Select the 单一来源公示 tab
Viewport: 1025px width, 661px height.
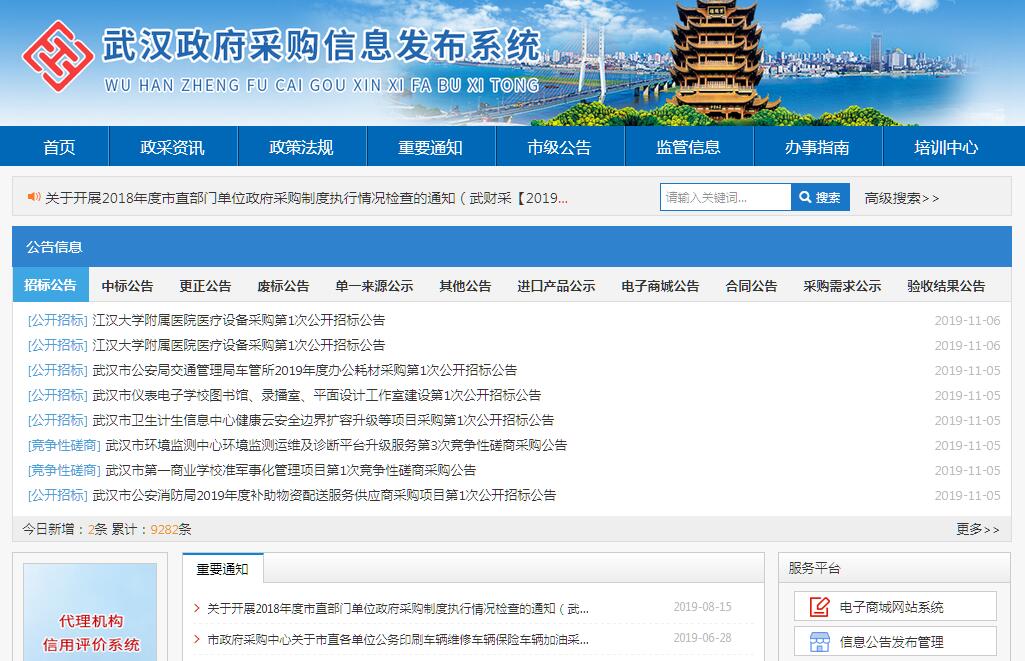coord(374,286)
